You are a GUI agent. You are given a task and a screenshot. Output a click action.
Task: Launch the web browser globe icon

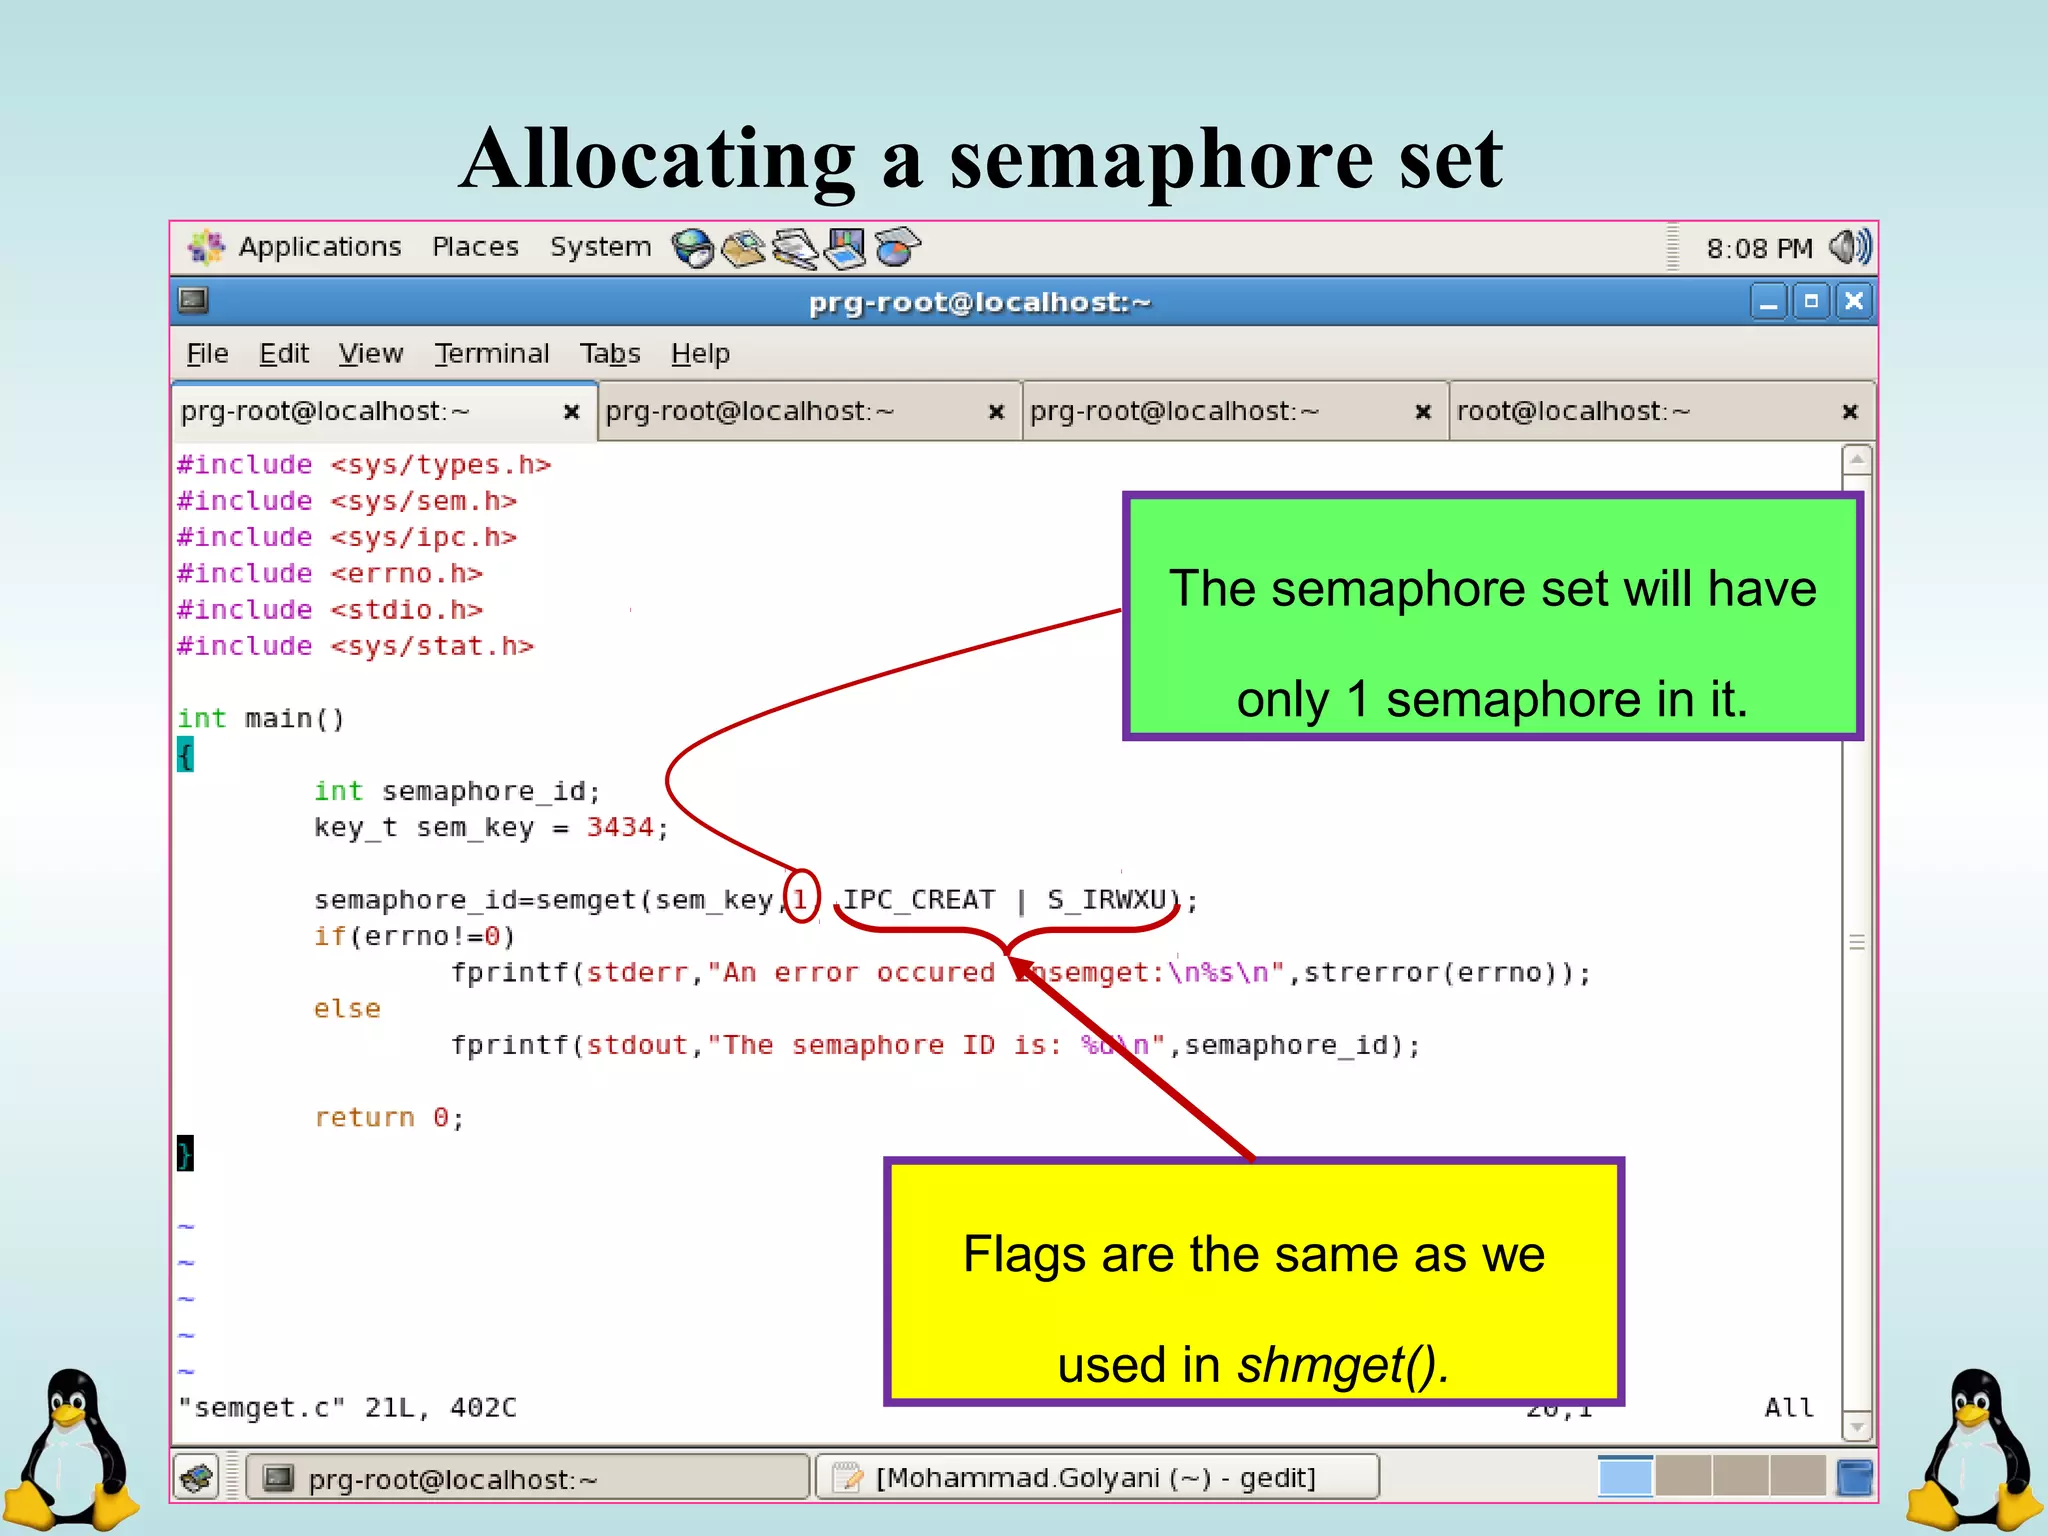pos(692,248)
